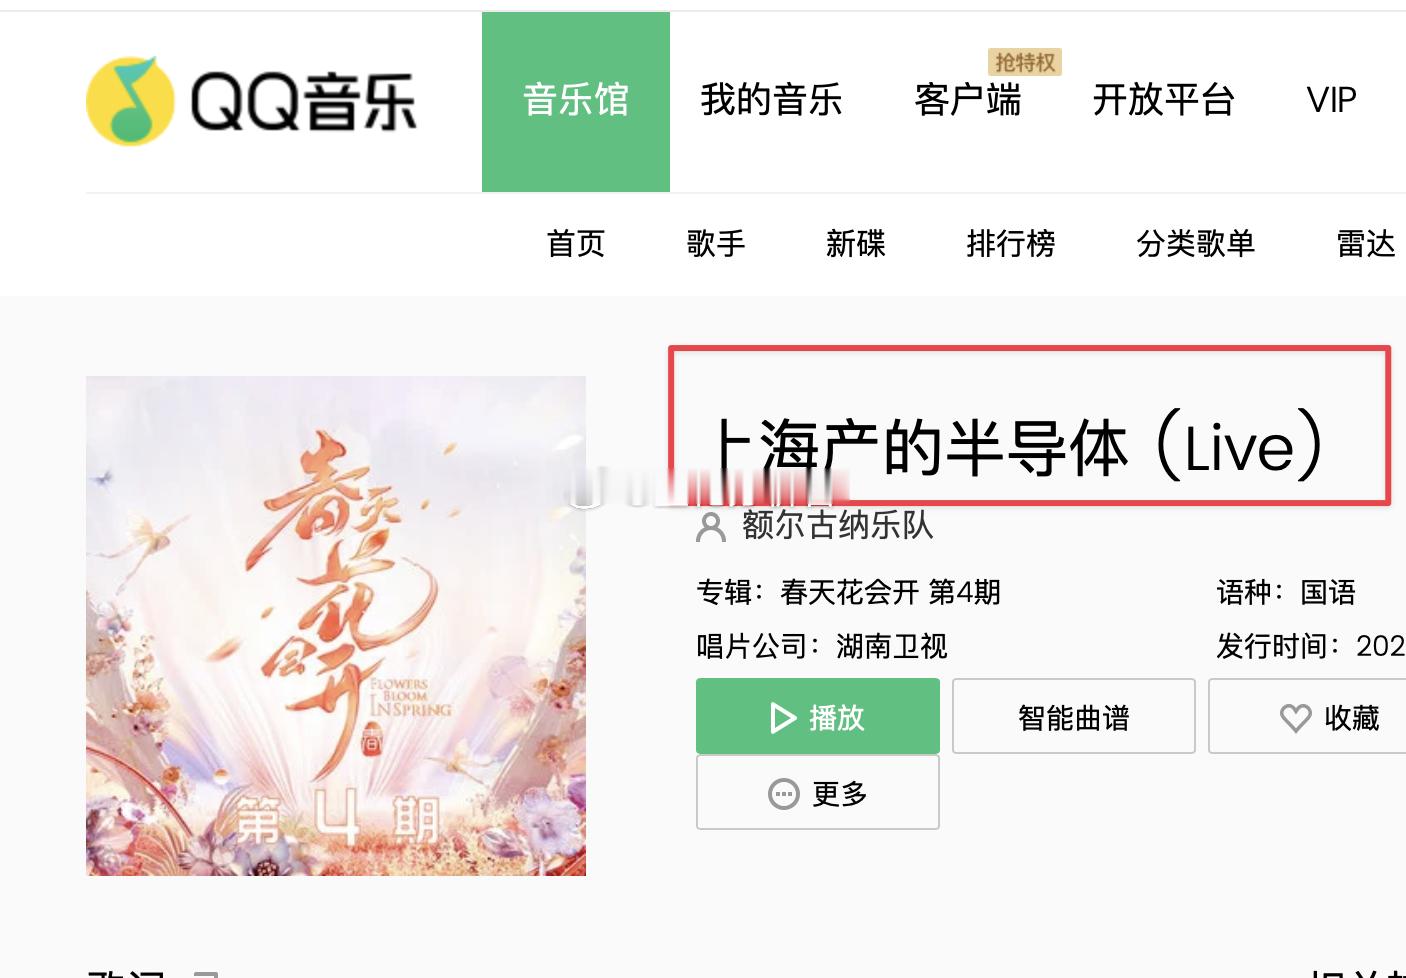Click the play triangle icon on 播放
The width and height of the screenshot is (1406, 978).
point(783,718)
